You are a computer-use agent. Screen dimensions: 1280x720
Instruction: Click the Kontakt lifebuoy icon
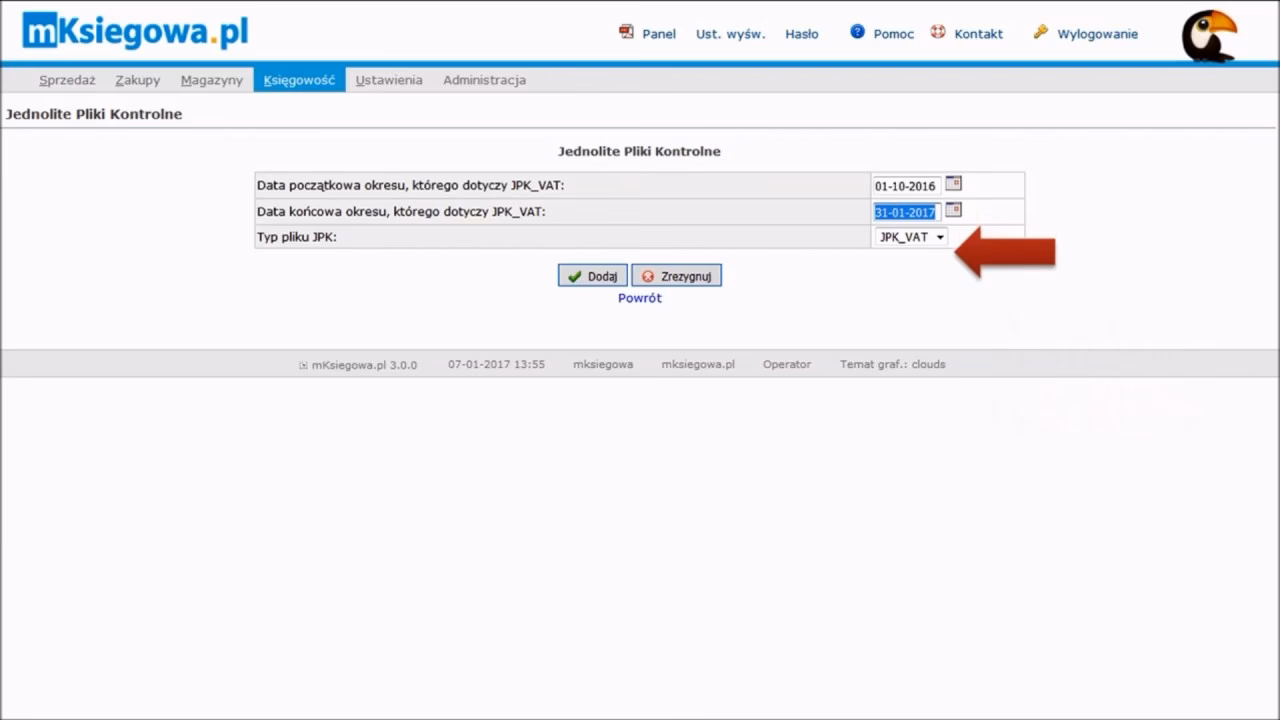[x=938, y=32]
